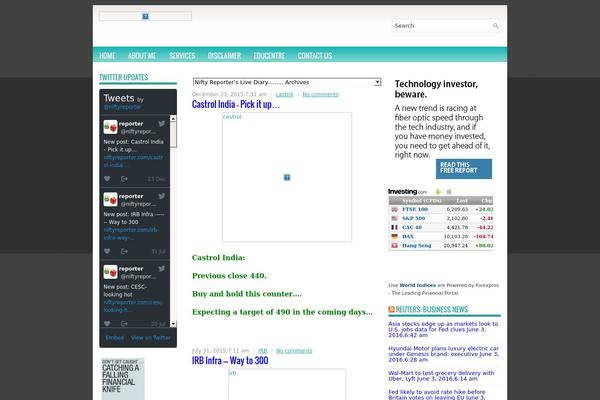Click No comments link on Castrol post
This screenshot has height=400, width=600.
pyautogui.click(x=320, y=95)
